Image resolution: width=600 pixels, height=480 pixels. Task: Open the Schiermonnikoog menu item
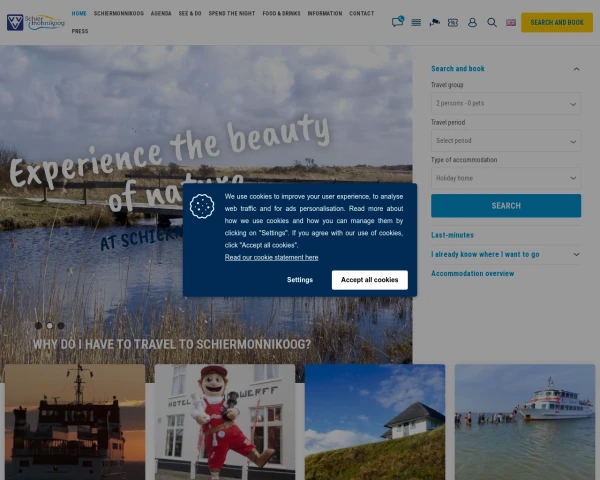click(119, 13)
